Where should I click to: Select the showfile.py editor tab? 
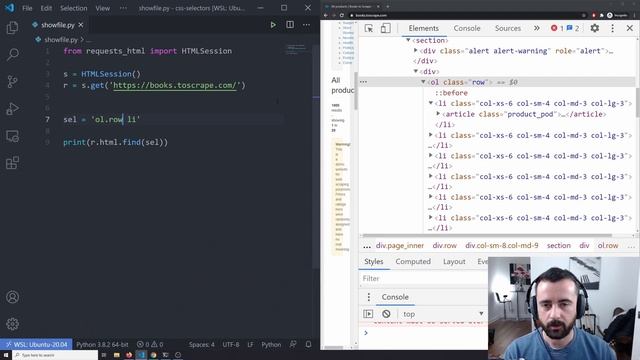58,25
